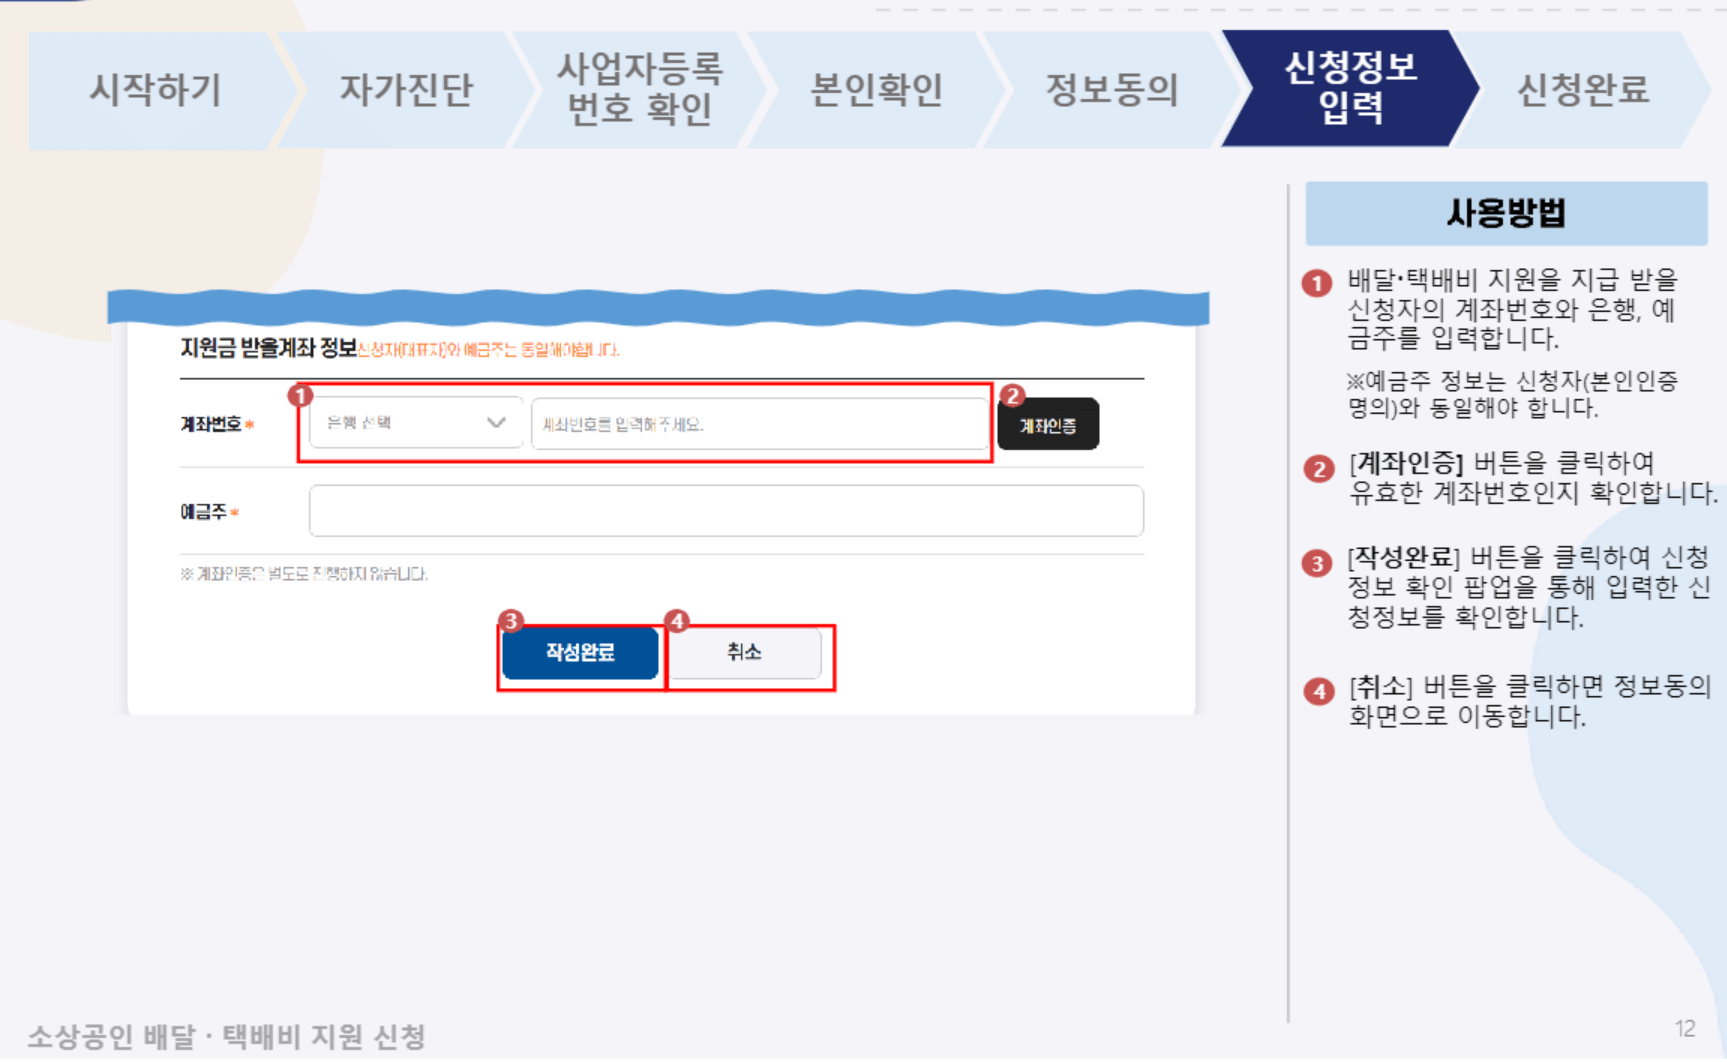
Task: Click the instruction starting with 배달·택배비 지원을
Action: (x=1512, y=309)
